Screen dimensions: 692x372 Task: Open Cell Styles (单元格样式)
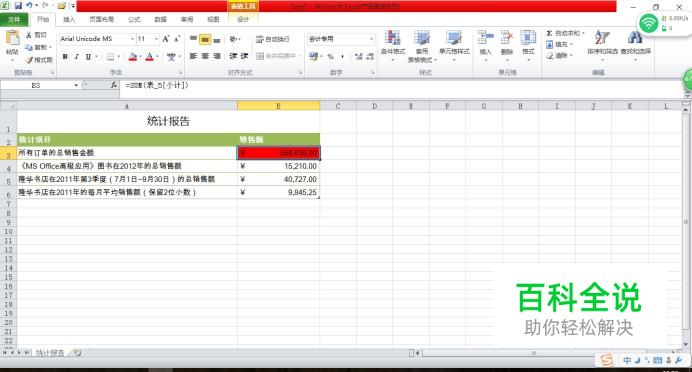tap(454, 44)
